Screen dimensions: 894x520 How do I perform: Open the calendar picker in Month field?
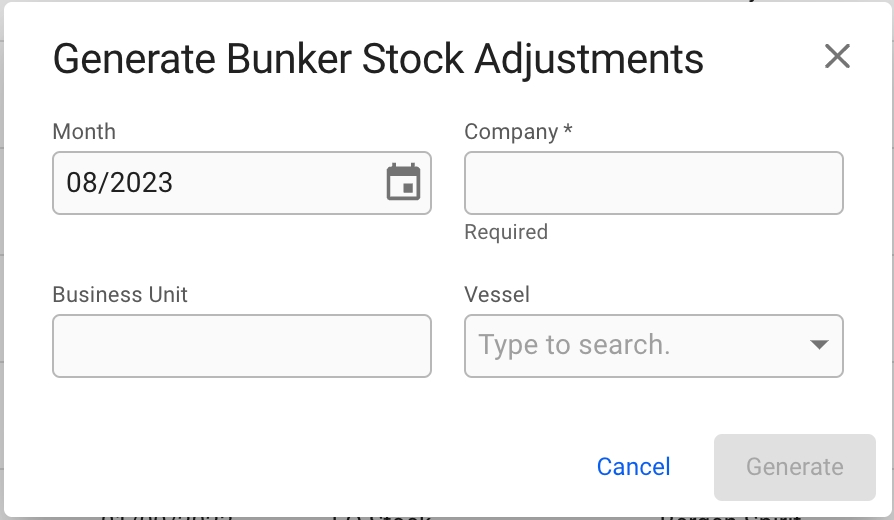click(404, 183)
